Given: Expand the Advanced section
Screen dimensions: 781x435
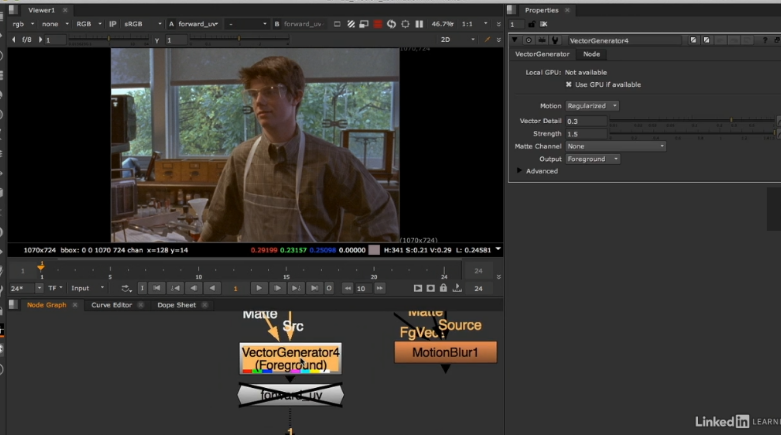Looking at the screenshot, I should coord(520,171).
